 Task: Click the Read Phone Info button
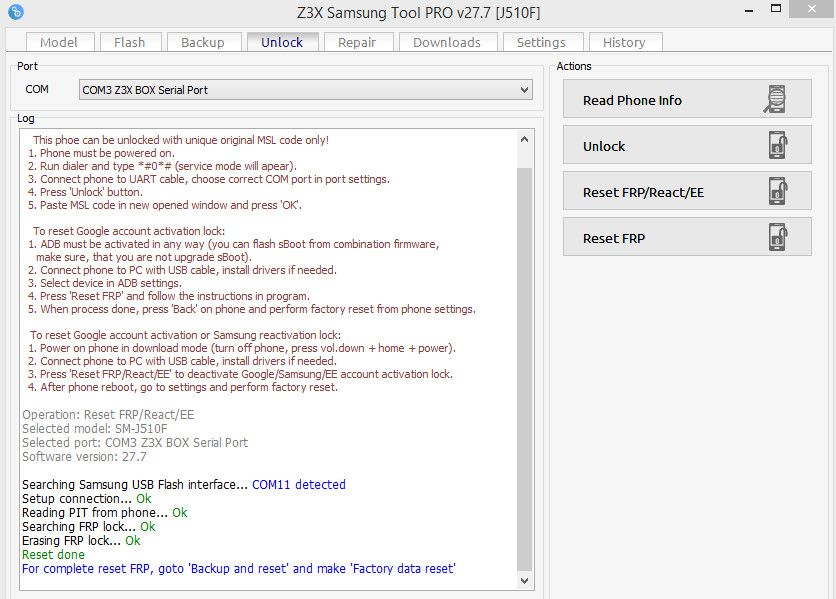(687, 99)
